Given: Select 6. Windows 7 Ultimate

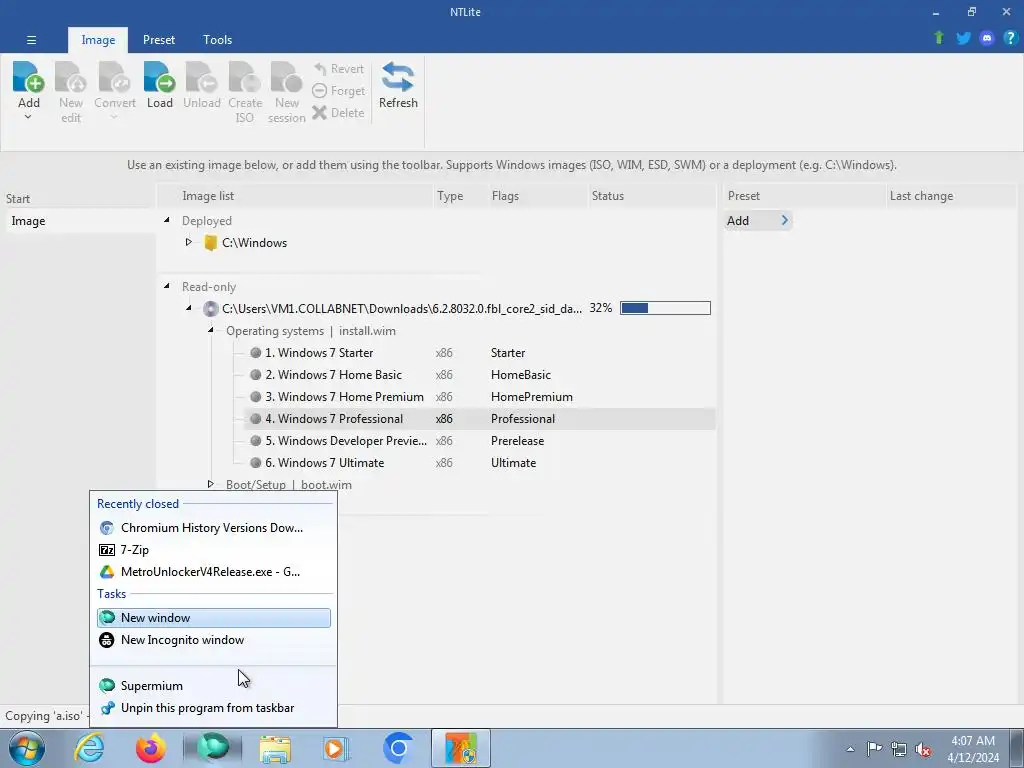Looking at the screenshot, I should coord(480,463).
